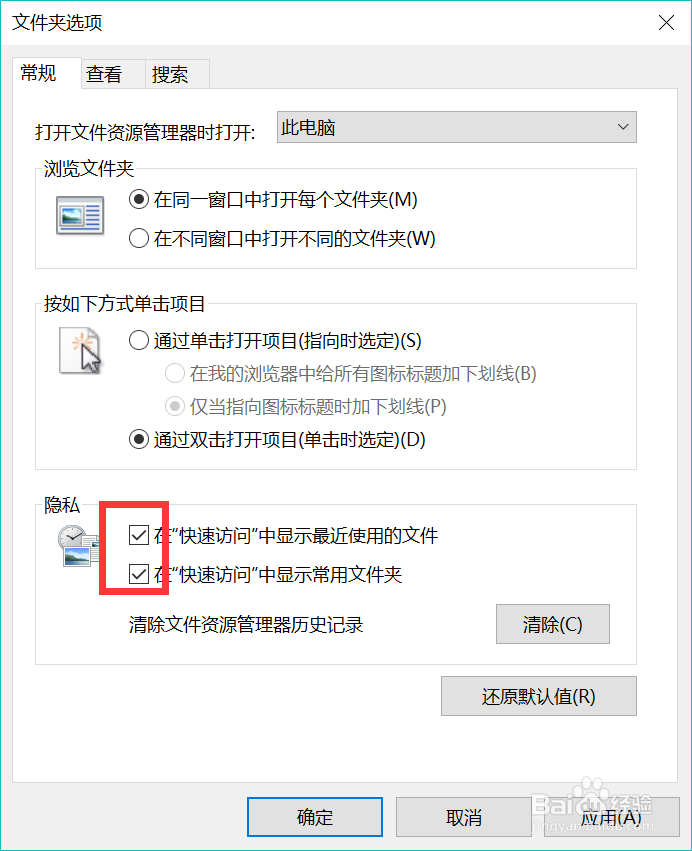Image resolution: width=692 pixels, height=851 pixels.
Task: Click 还原默认值(R) button
Action: coord(538,696)
